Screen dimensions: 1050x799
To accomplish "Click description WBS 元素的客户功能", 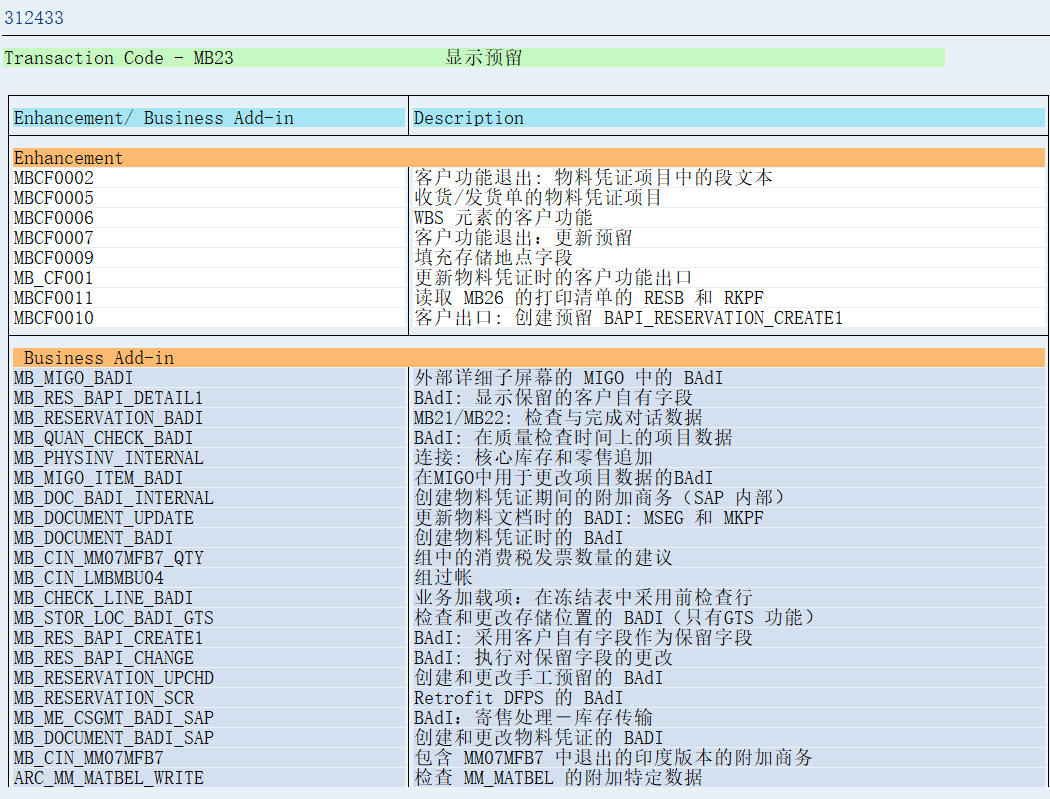I will 503,218.
